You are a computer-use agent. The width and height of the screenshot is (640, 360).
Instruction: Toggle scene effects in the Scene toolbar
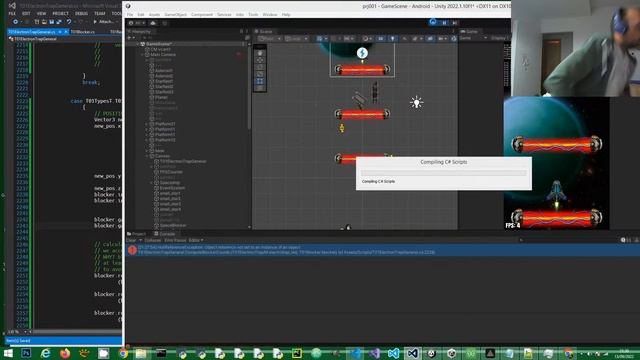416,38
